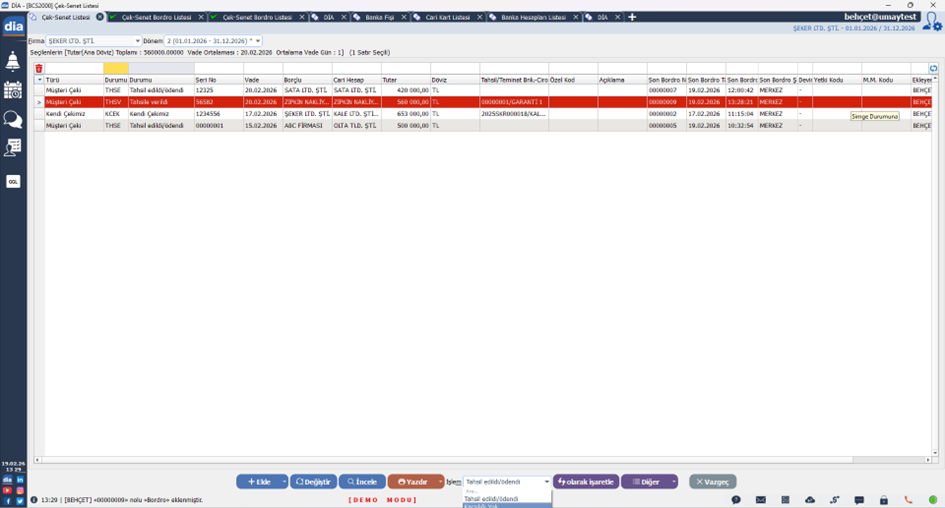The width and height of the screenshot is (945, 508).
Task: Expand the İşlem combo box at the bottom
Action: [546, 482]
